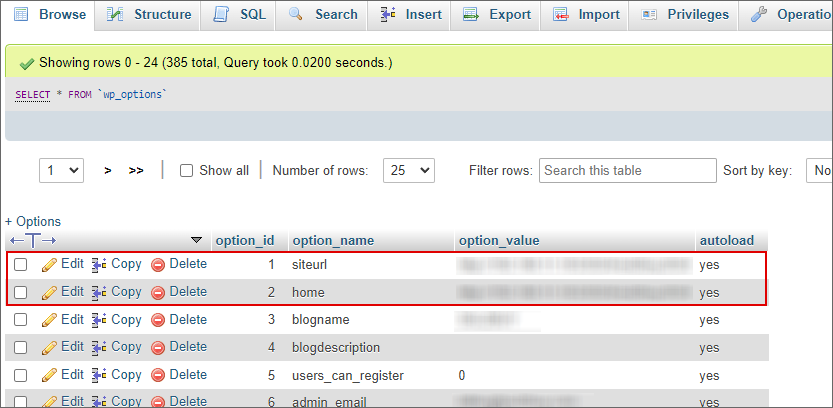Viewport: 833px width, 408px height.
Task: Select the home row checkbox
Action: (x=20, y=292)
